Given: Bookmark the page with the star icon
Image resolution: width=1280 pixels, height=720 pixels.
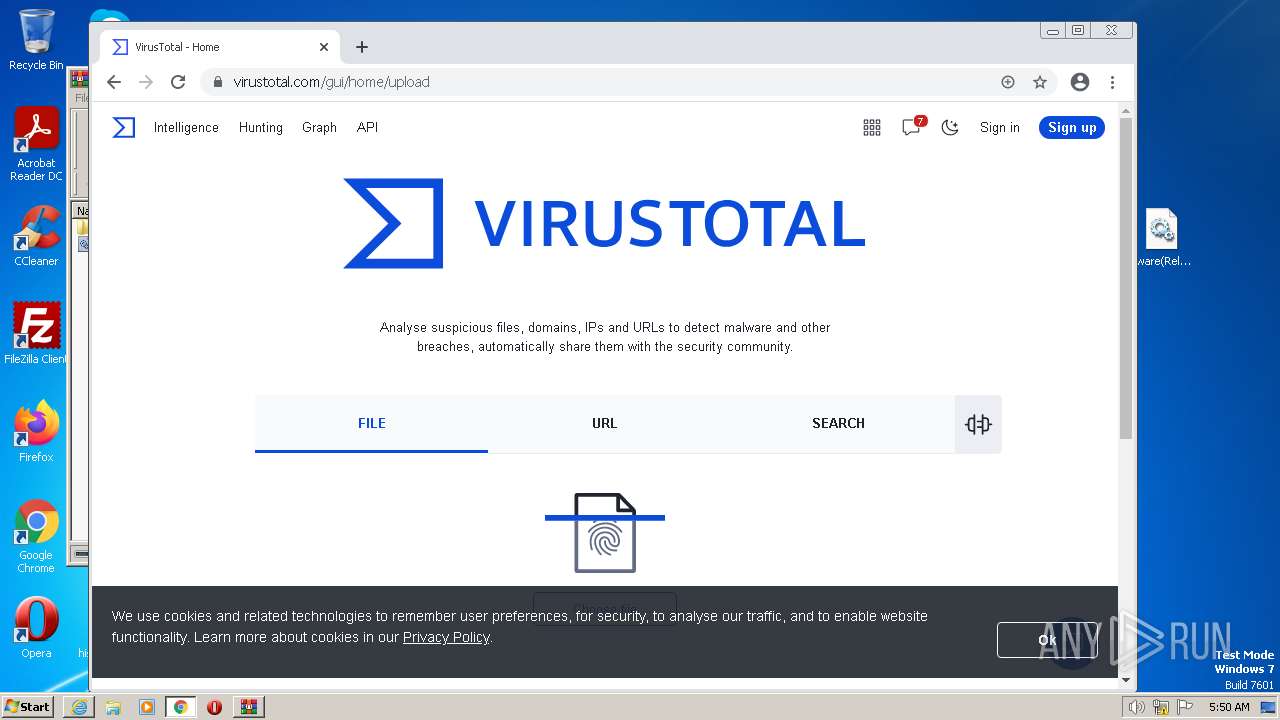Looking at the screenshot, I should point(1040,82).
